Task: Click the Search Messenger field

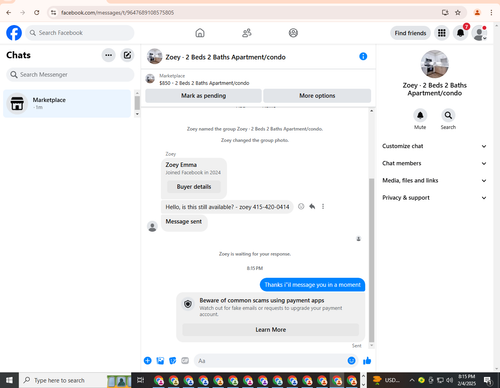Action: coord(70,74)
